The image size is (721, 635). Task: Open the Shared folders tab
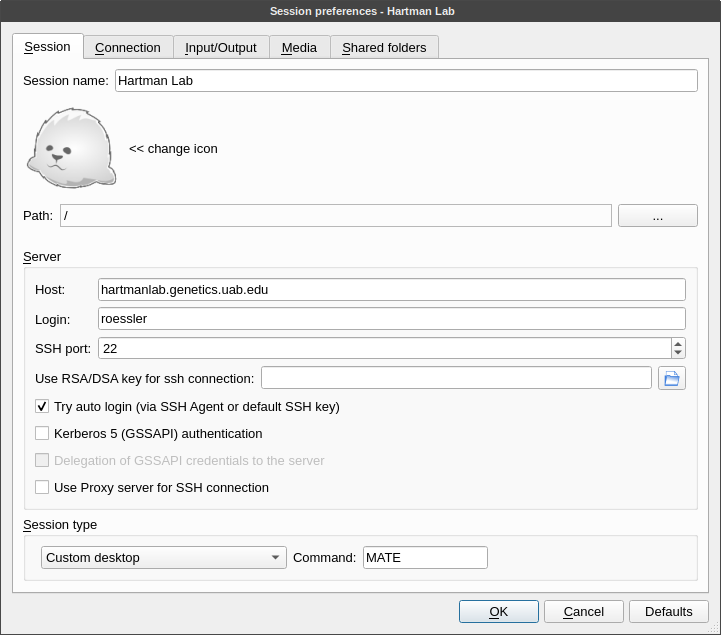pos(384,47)
